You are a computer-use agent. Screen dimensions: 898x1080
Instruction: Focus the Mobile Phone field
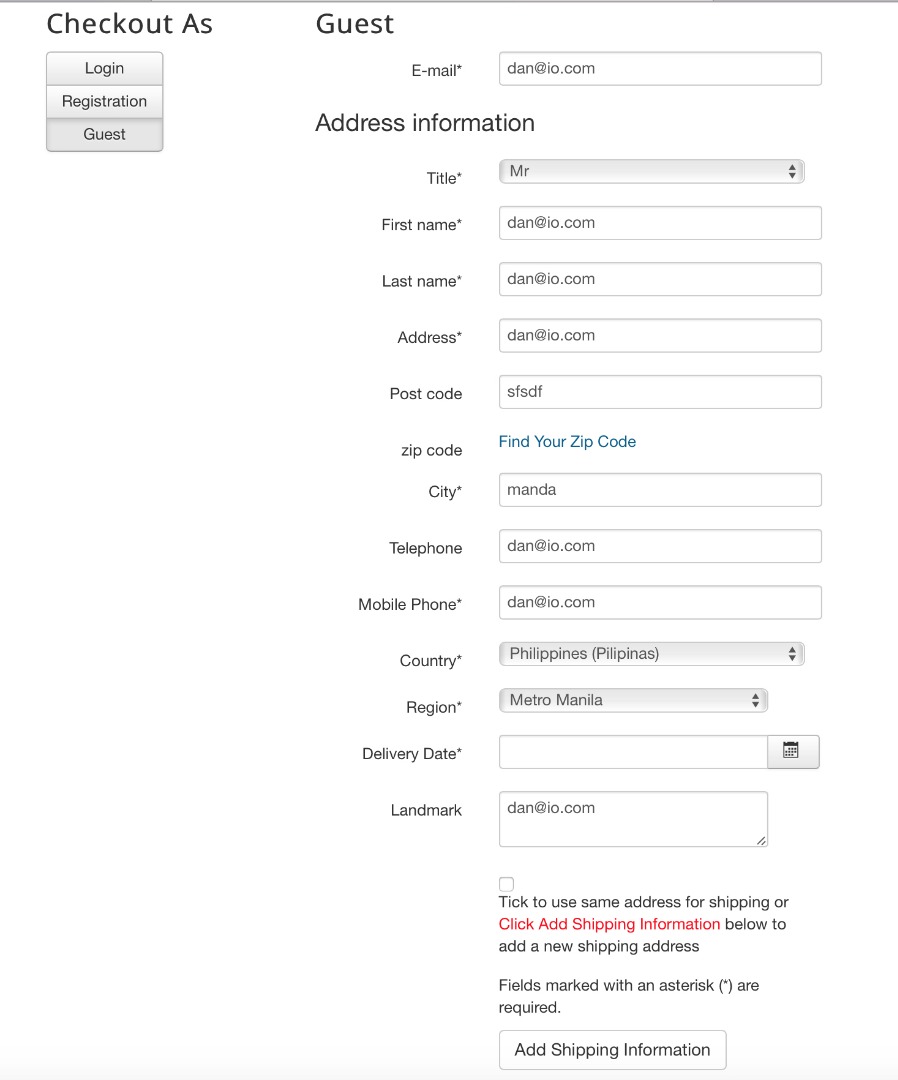pyautogui.click(x=660, y=602)
